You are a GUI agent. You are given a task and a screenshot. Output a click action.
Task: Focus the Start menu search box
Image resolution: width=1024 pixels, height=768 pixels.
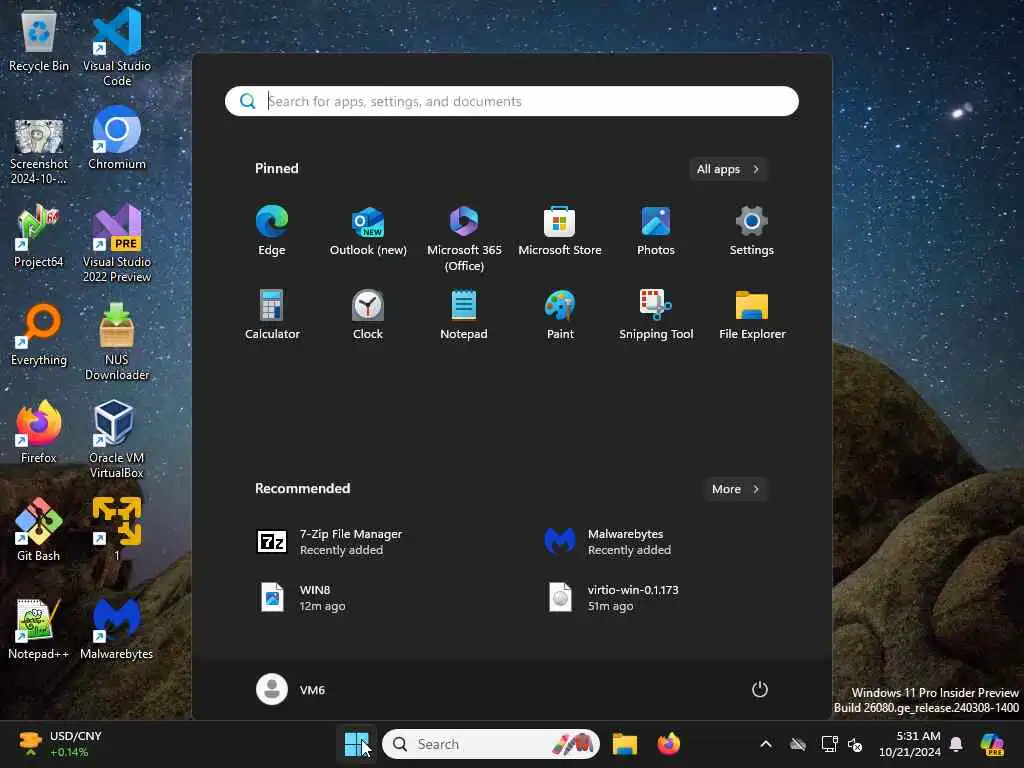click(511, 101)
